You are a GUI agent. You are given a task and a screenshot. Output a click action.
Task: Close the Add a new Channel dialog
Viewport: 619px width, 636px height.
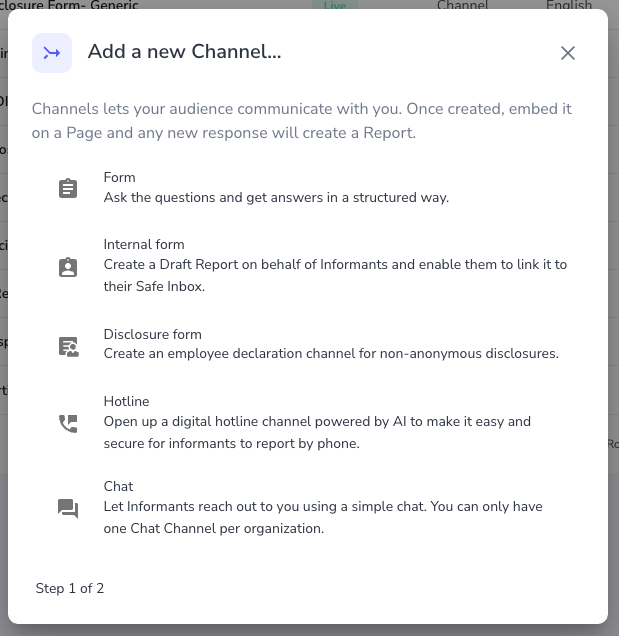[567, 53]
